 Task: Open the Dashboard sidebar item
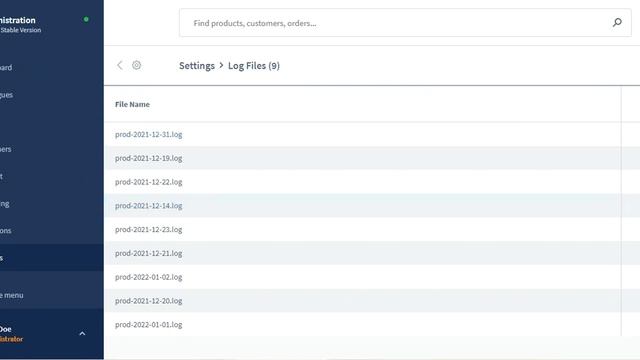tap(6, 67)
